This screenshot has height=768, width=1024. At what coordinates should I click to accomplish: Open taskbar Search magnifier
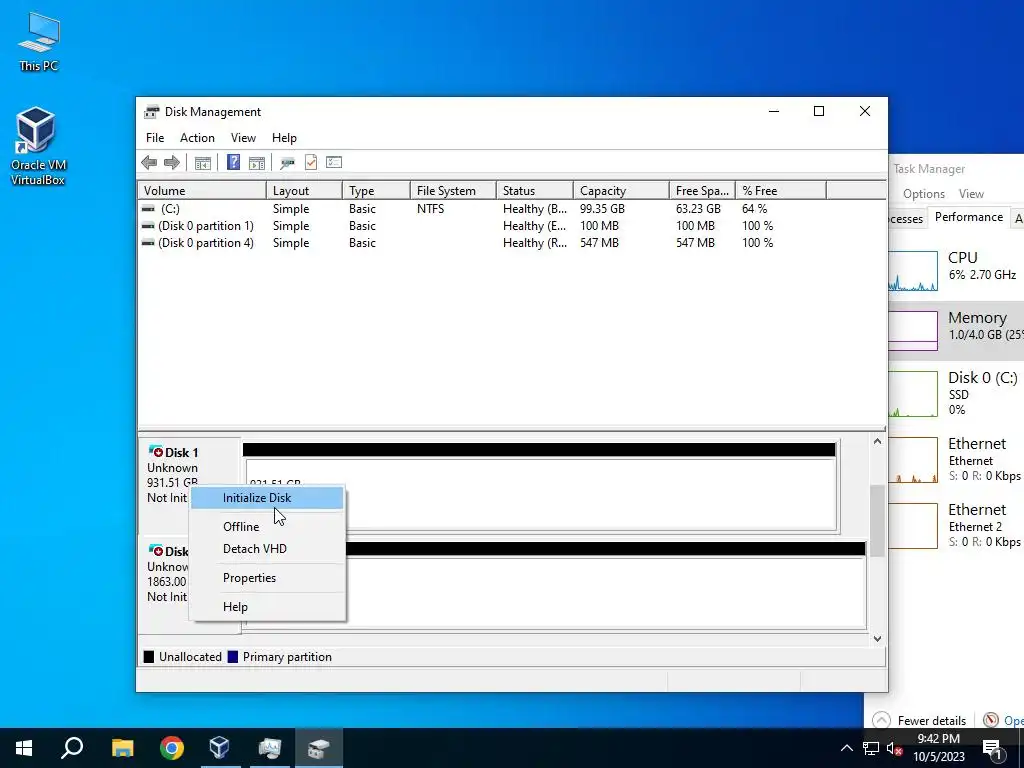72,748
